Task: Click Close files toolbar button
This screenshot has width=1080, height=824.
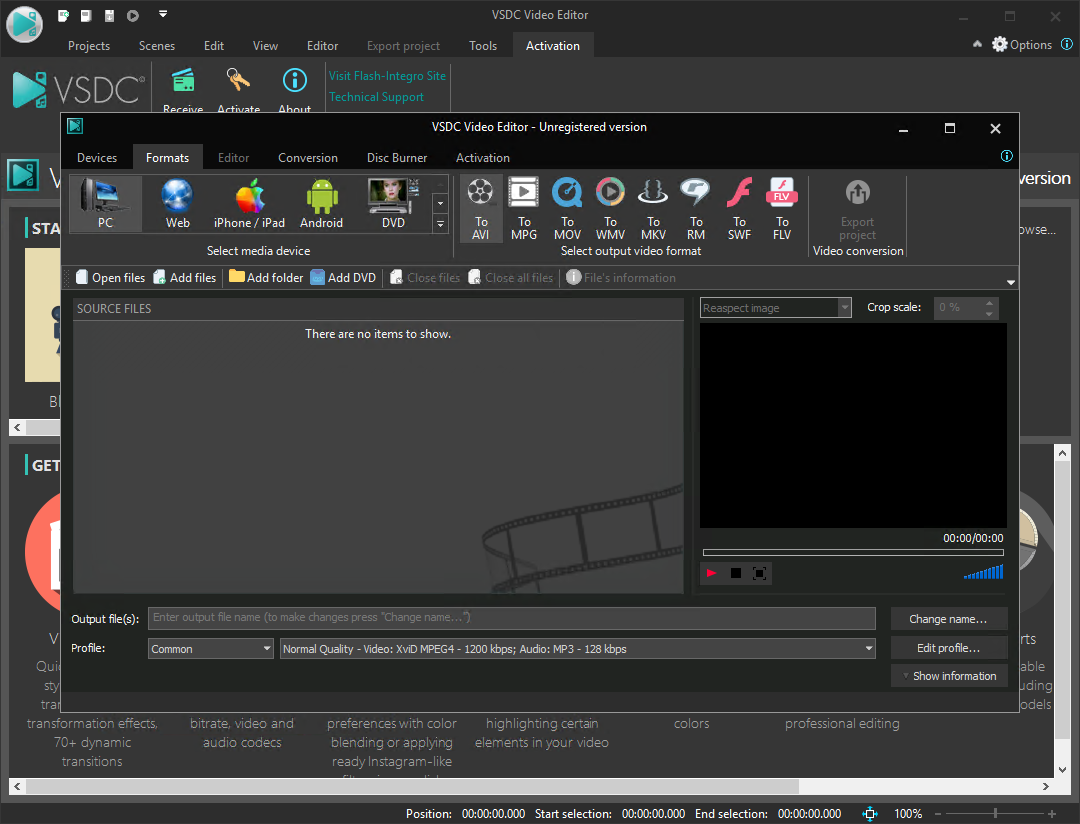Action: tap(425, 278)
